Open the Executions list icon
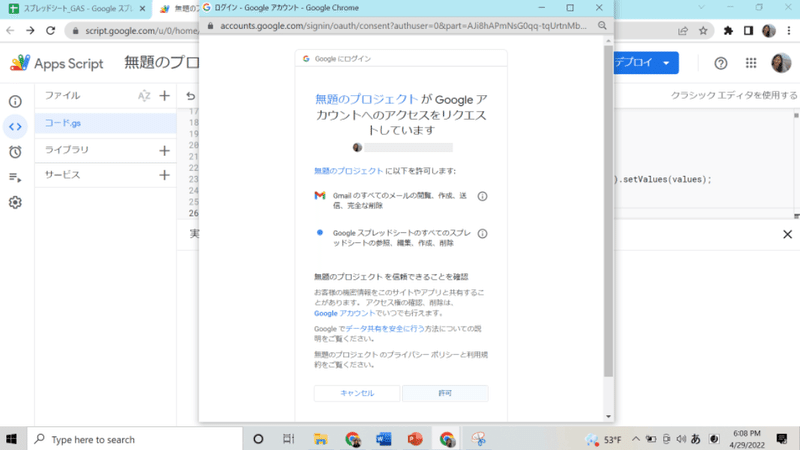This screenshot has height=450, width=800. [15, 178]
